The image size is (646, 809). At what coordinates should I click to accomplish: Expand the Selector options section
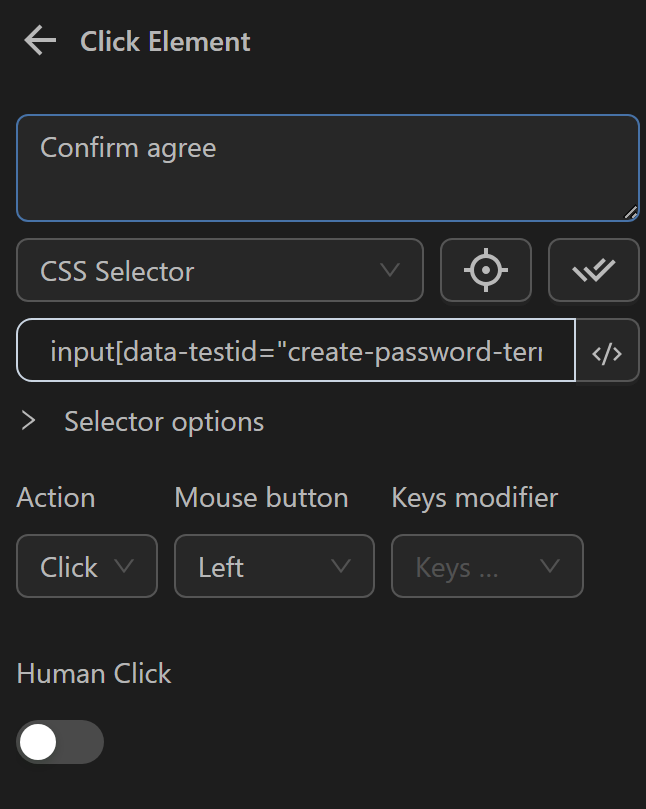pyautogui.click(x=27, y=421)
